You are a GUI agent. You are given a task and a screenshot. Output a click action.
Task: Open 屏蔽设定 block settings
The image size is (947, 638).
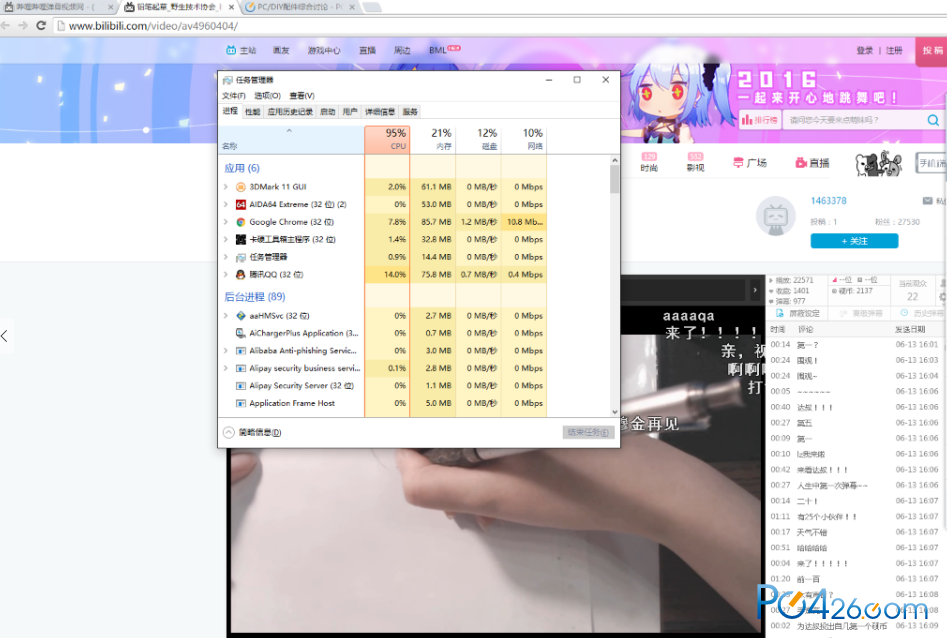click(x=798, y=313)
